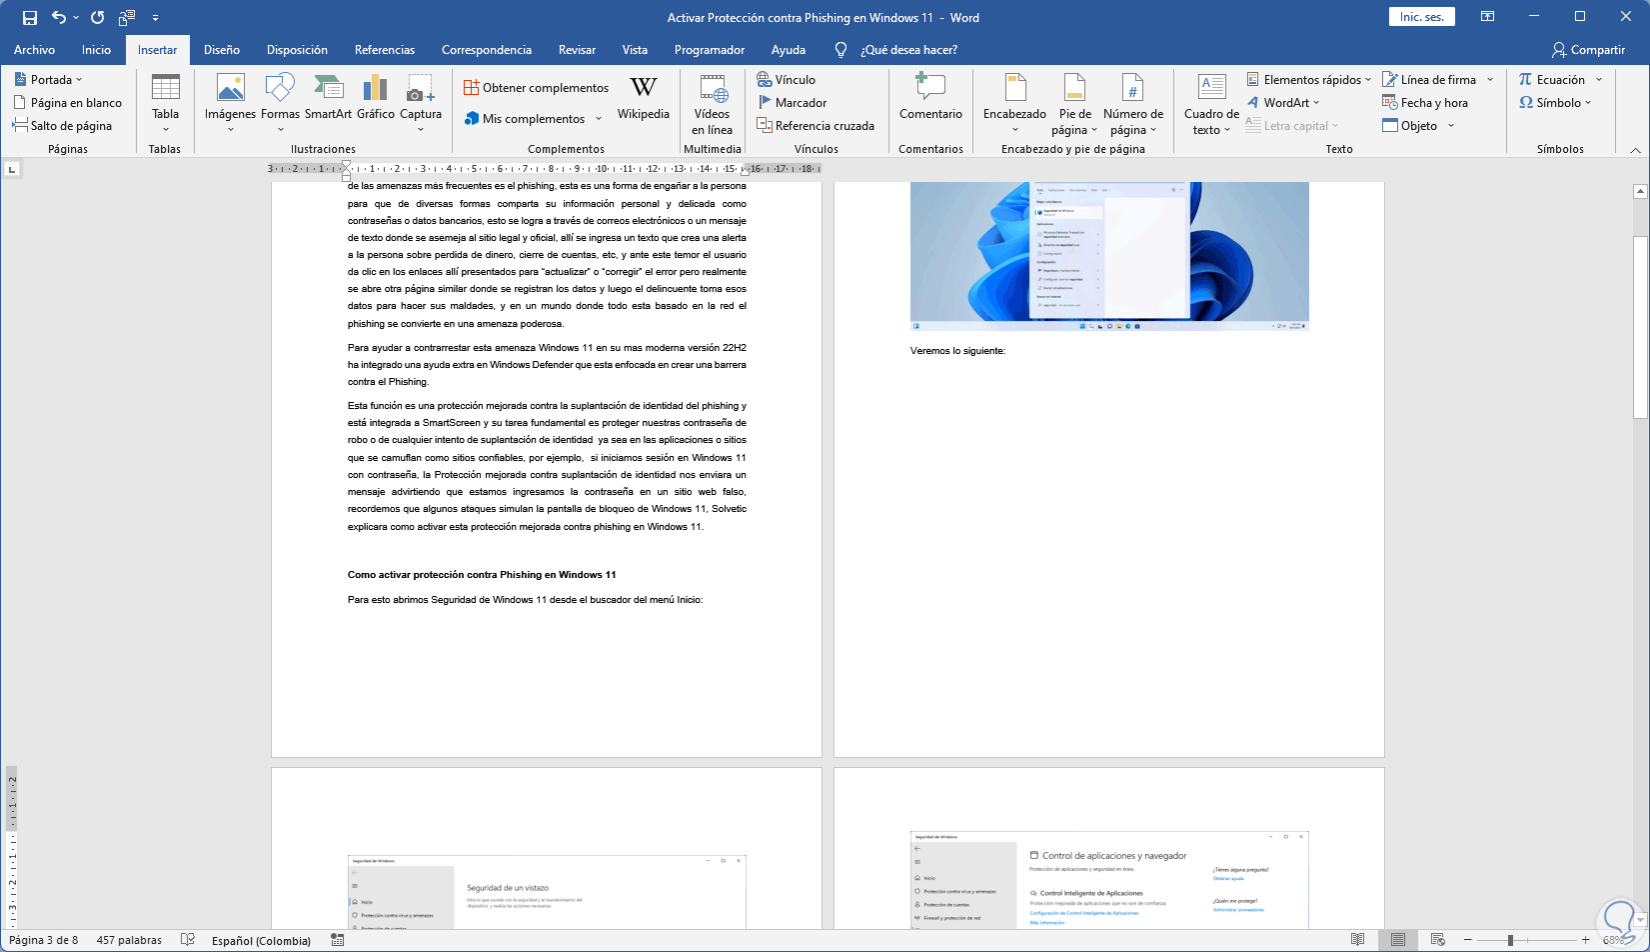This screenshot has width=1650, height=952.
Task: Save the document with the floppy disk icon
Action: click(30, 18)
